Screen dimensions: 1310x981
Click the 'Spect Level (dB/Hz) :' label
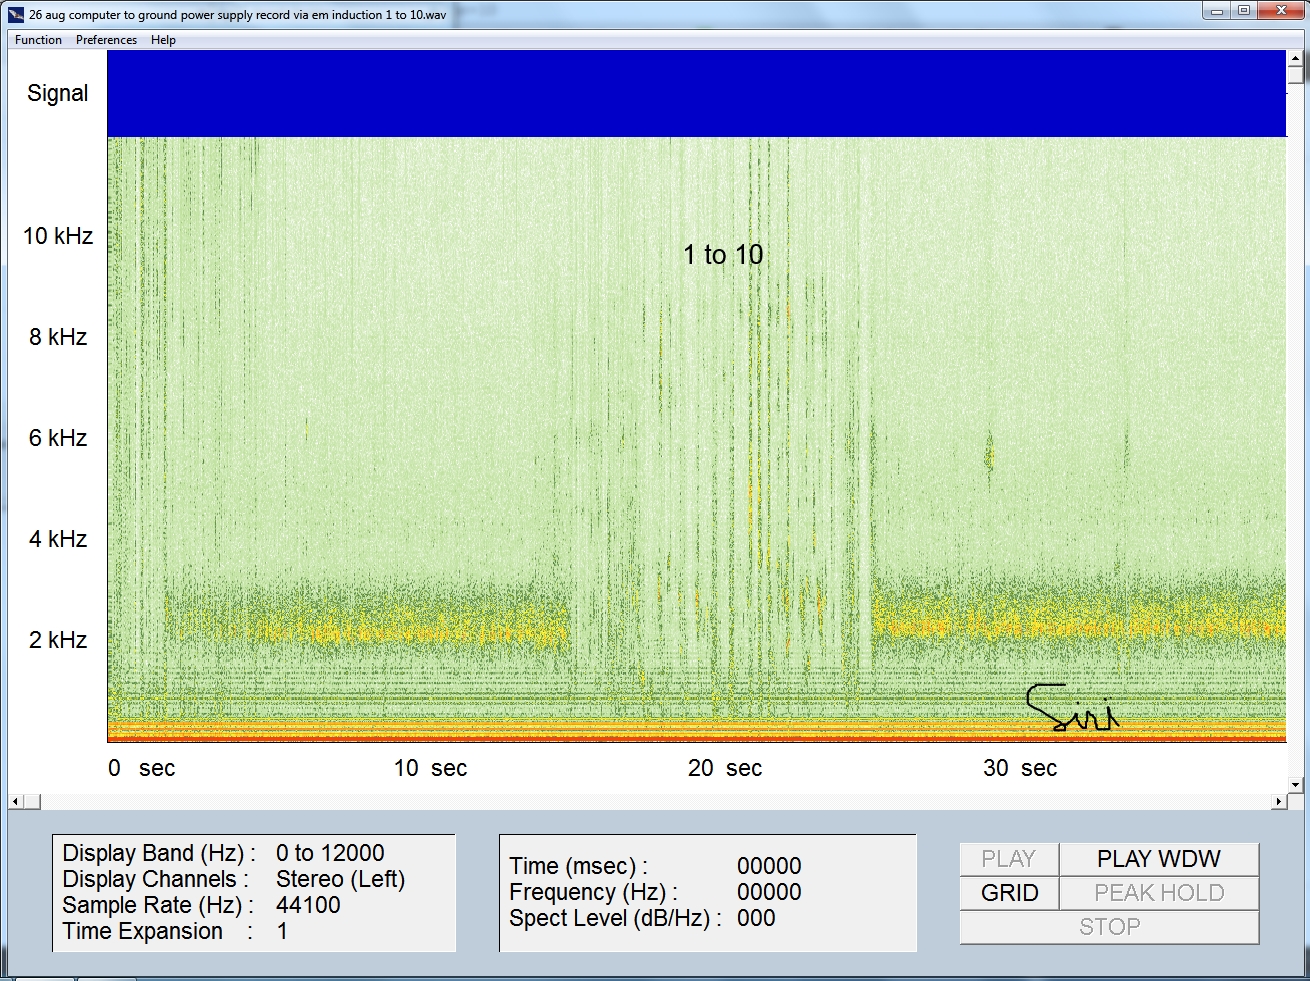pos(615,918)
